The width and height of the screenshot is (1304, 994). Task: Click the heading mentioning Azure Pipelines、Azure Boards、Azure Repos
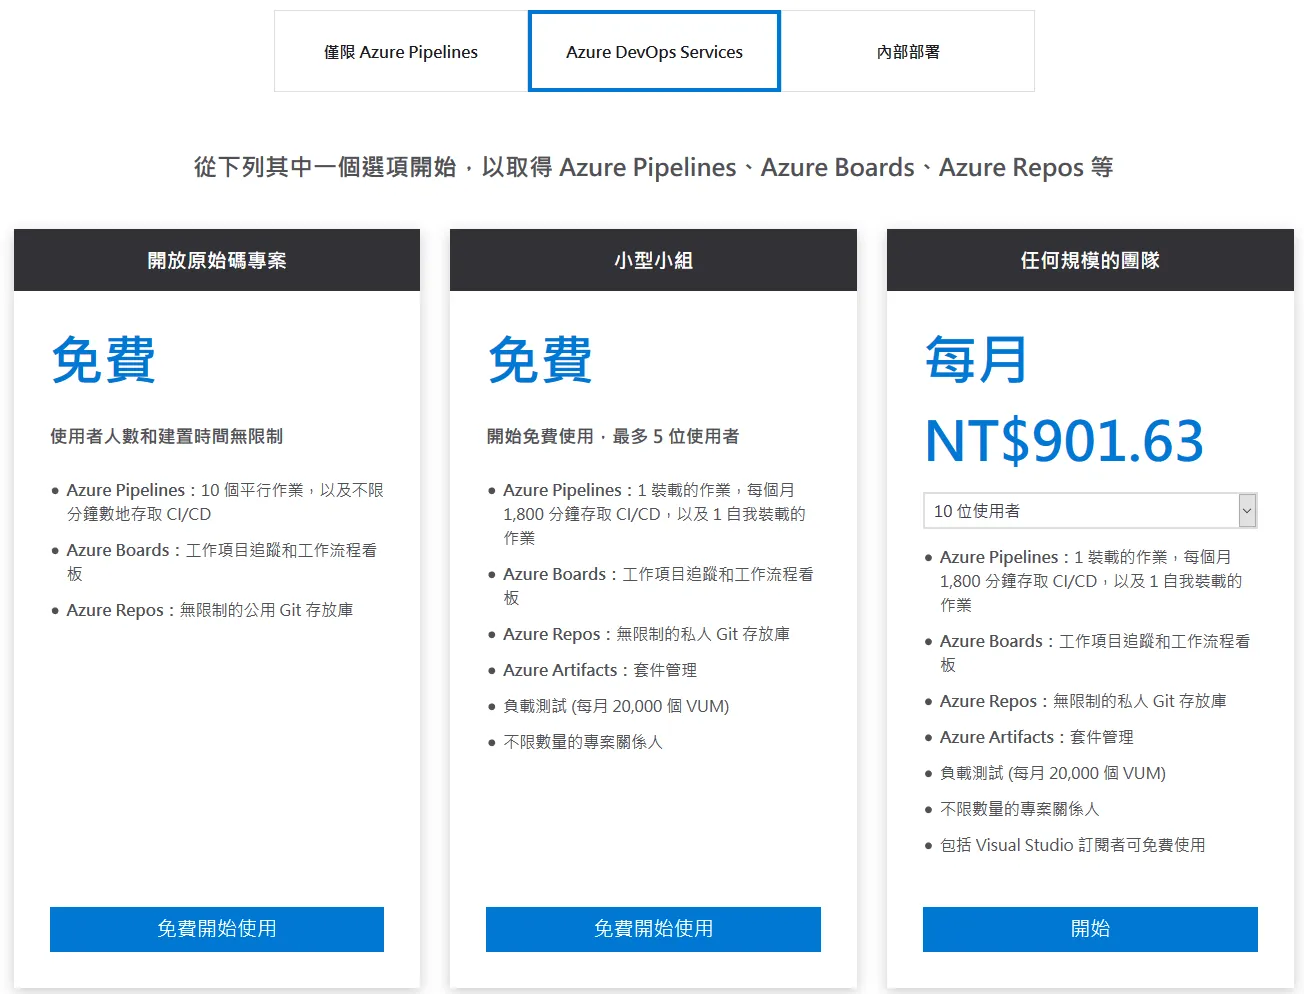coord(651,167)
